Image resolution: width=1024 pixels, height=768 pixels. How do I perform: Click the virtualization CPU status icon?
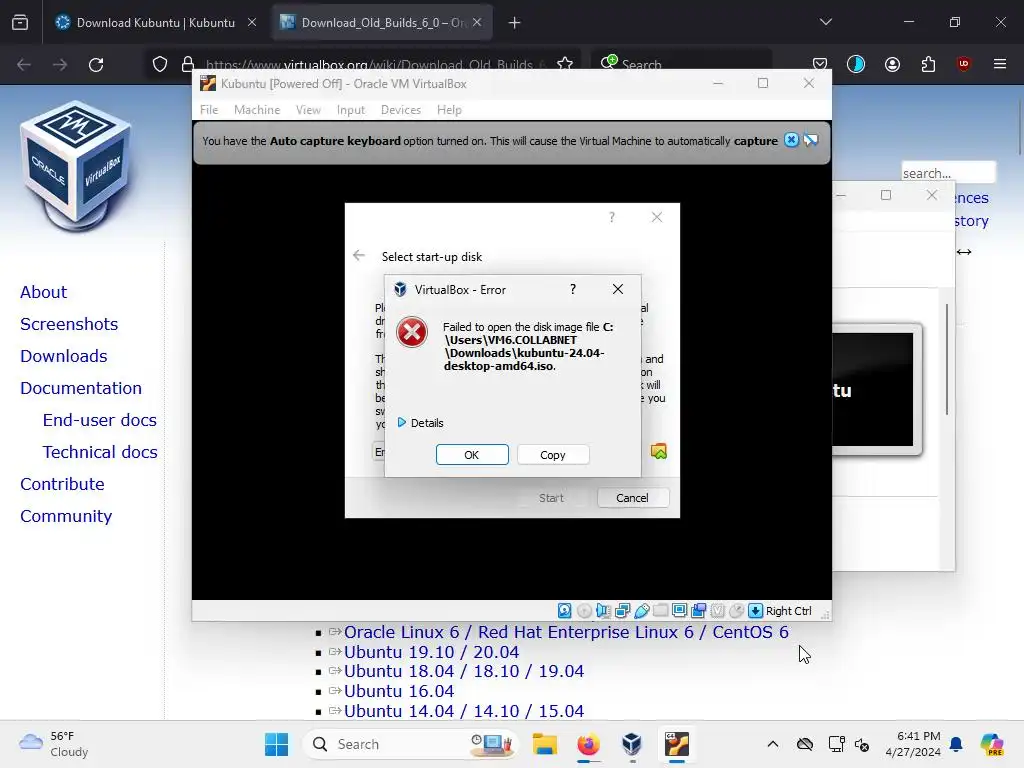point(717,611)
